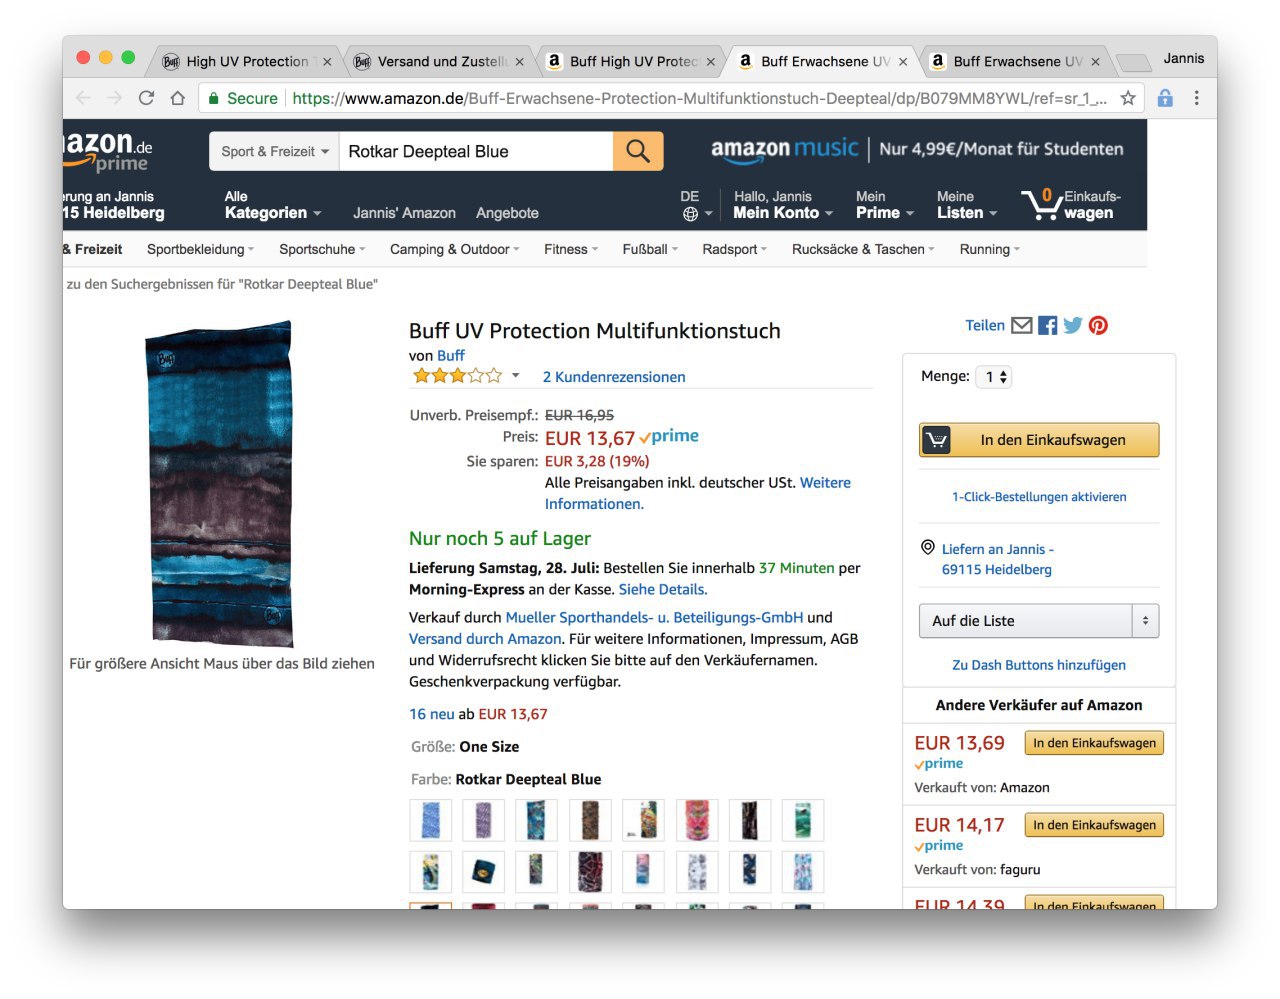
Task: Share product on Facebook
Action: click(1047, 325)
